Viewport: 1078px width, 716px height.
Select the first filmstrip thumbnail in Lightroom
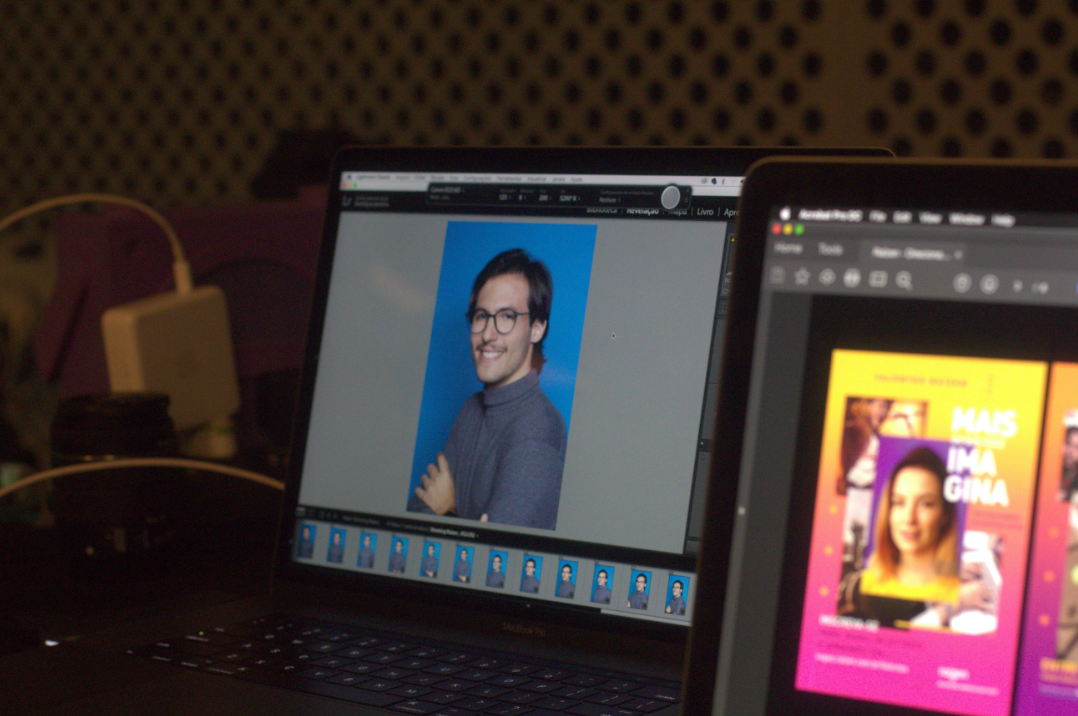click(x=307, y=541)
